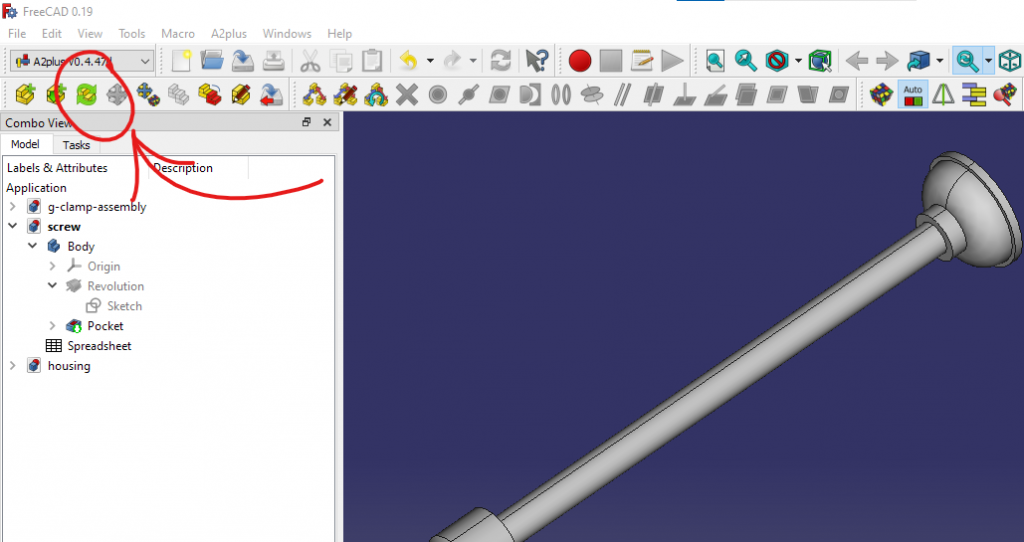The image size is (1024, 542).
Task: Open the A2plus menu
Action: click(229, 33)
